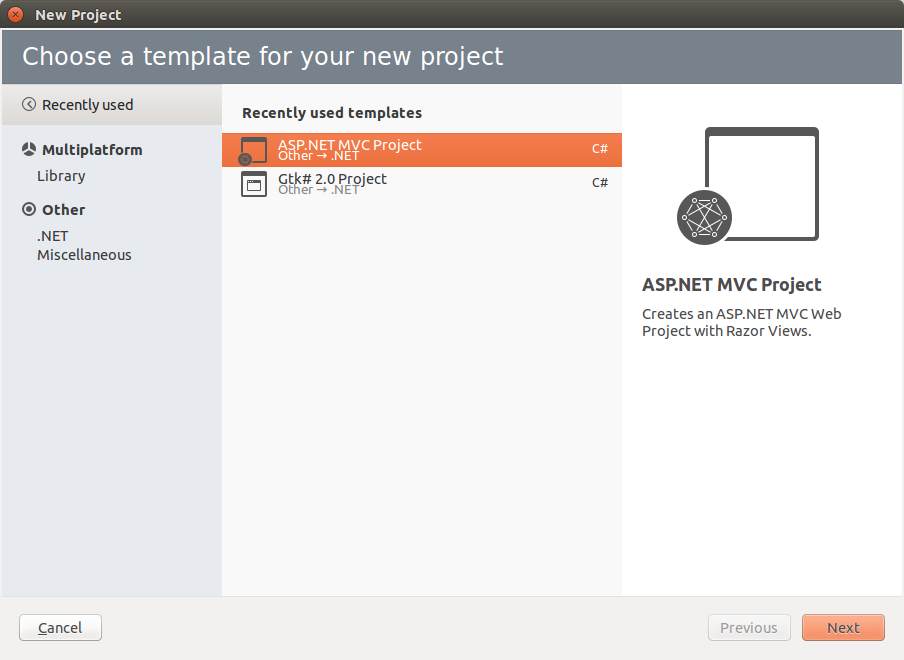Click the C# language label for Gtk# Project

600,183
